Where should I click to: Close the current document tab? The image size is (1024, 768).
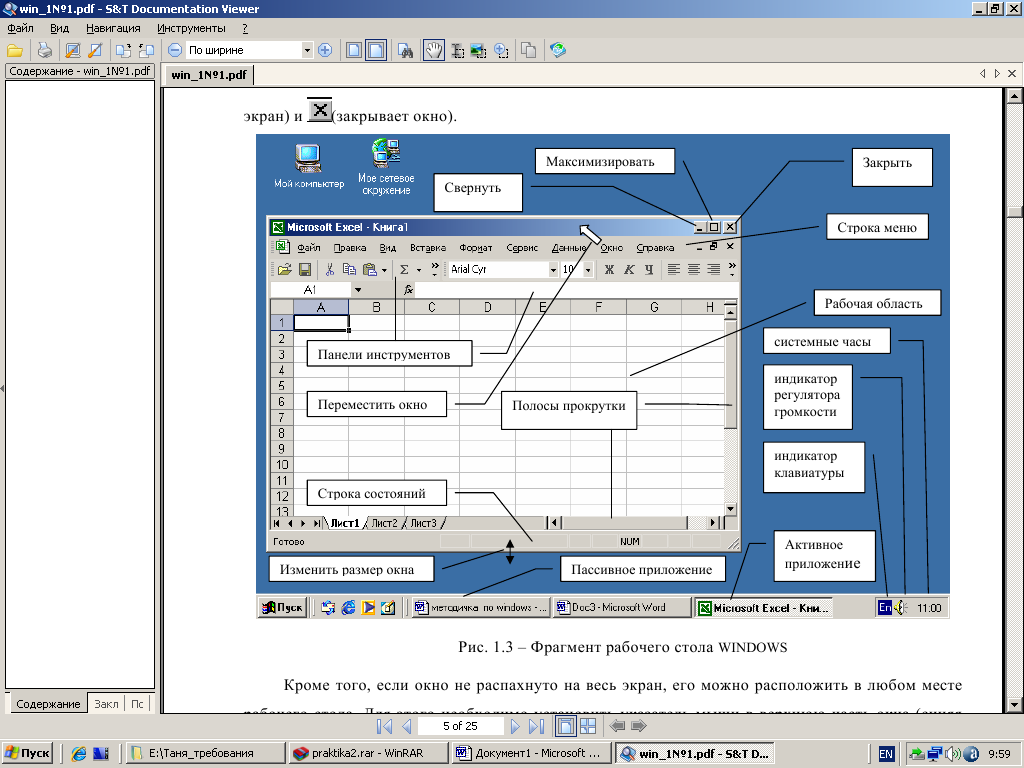point(1012,74)
